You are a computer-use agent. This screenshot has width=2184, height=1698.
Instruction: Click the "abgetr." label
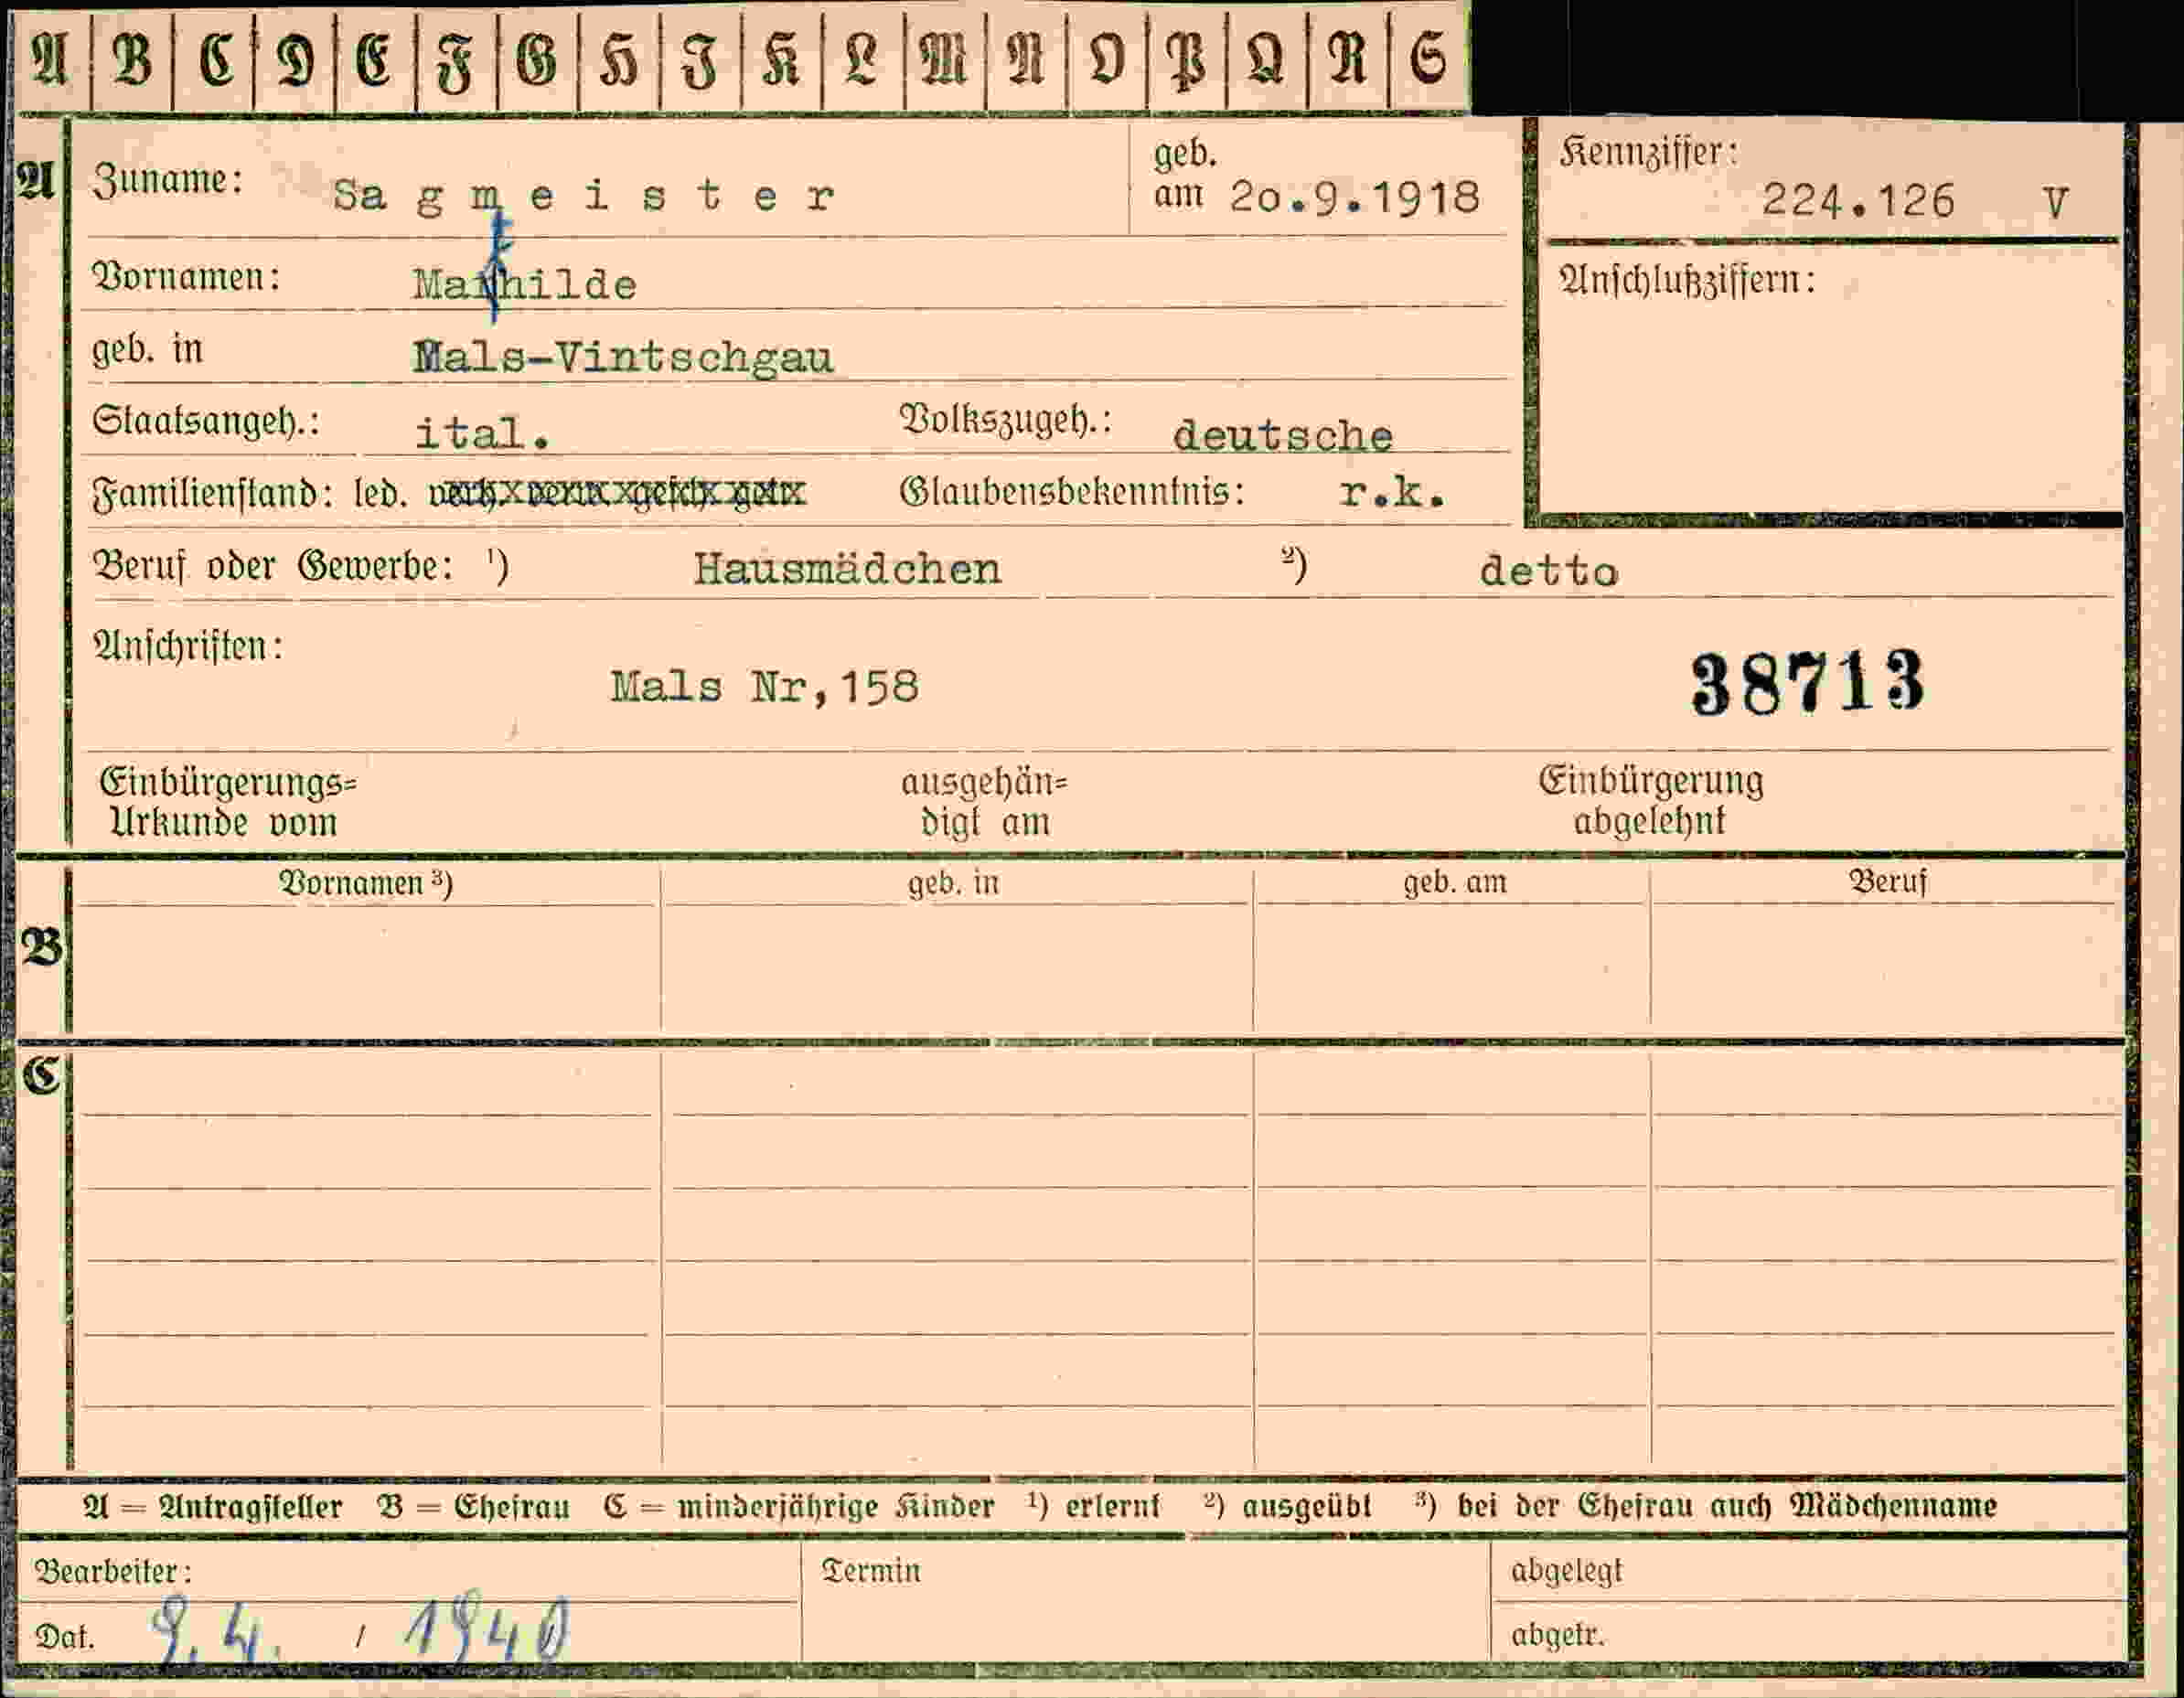click(x=1558, y=1635)
